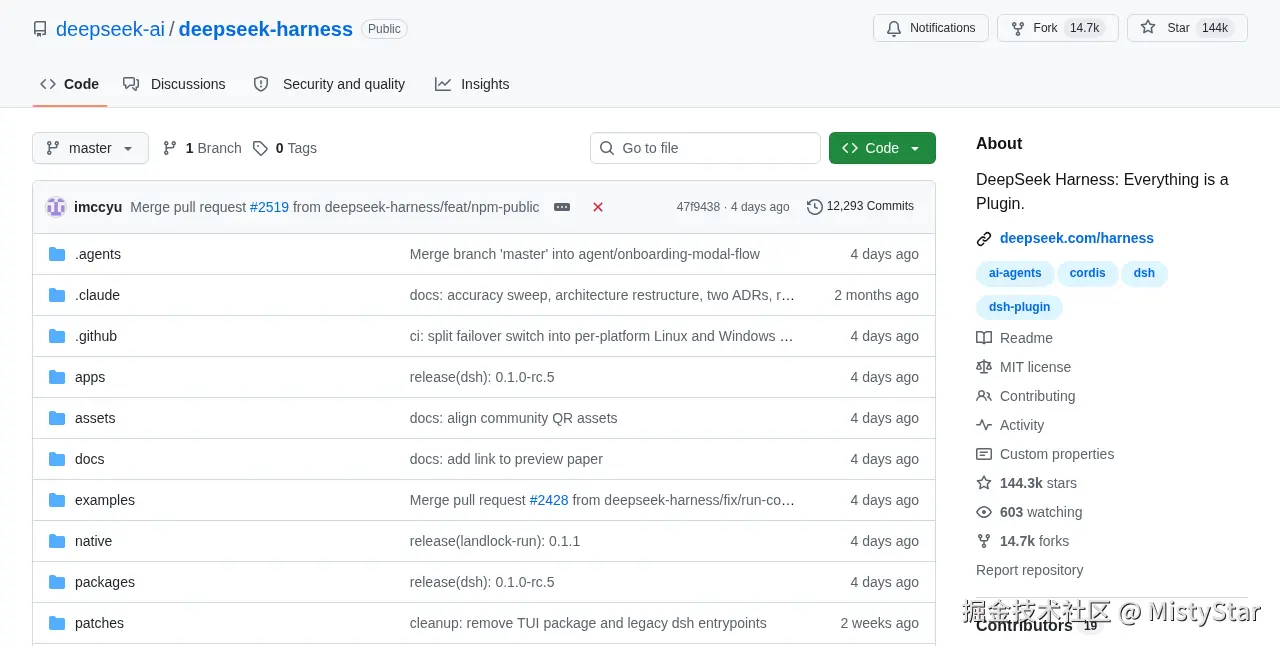View the 12,293 Commits history
Screen dimensions: 1280x646
(x=860, y=206)
